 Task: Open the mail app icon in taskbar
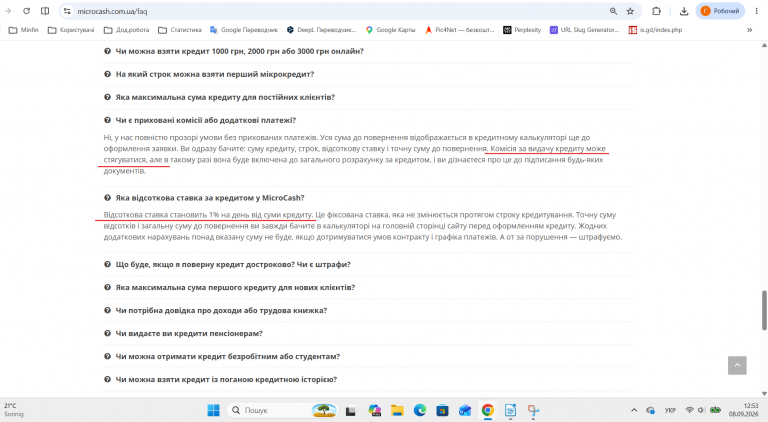465,411
